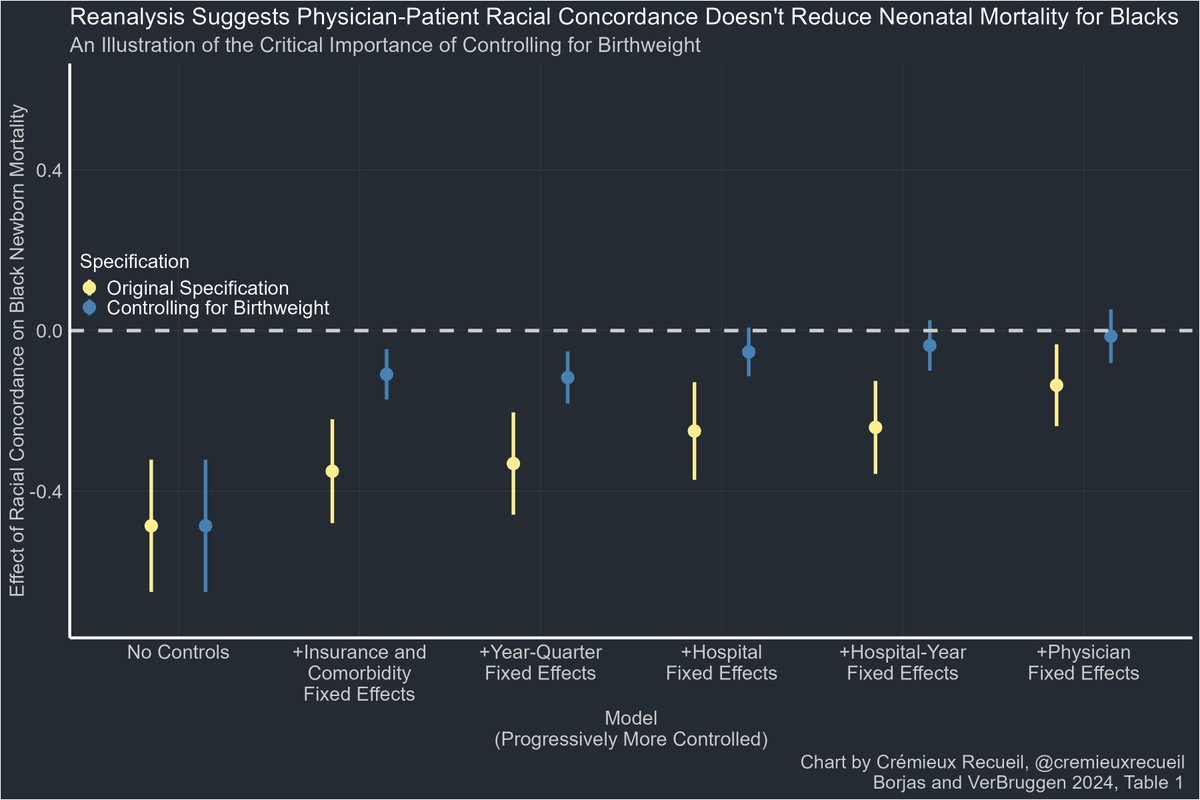
Task: Select the blue data point for No Controls
Action: coord(205,526)
